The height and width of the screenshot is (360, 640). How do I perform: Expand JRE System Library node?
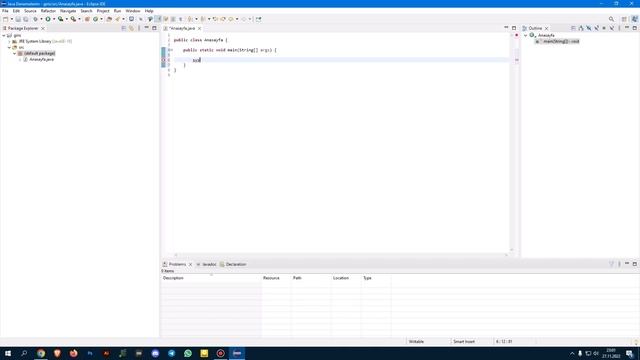(x=10, y=42)
